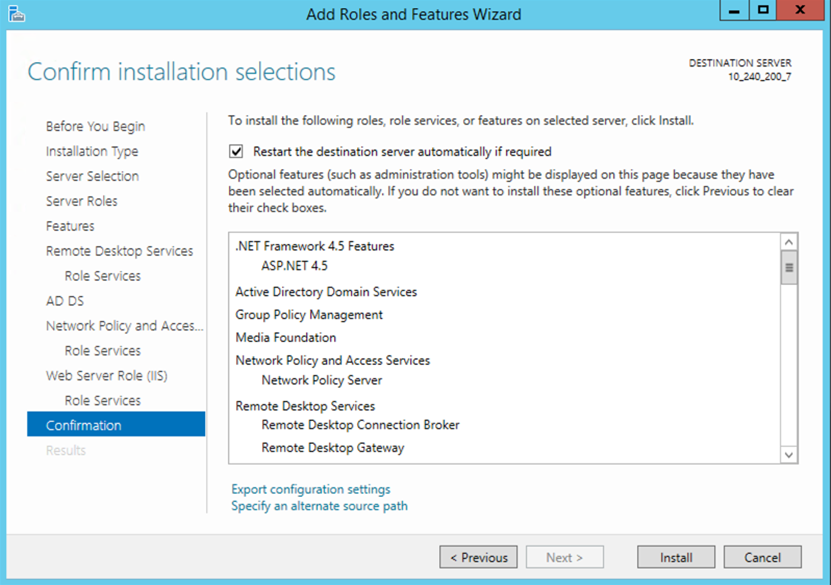This screenshot has width=831, height=585.
Task: Go to the Before You Begin step
Action: [x=95, y=126]
